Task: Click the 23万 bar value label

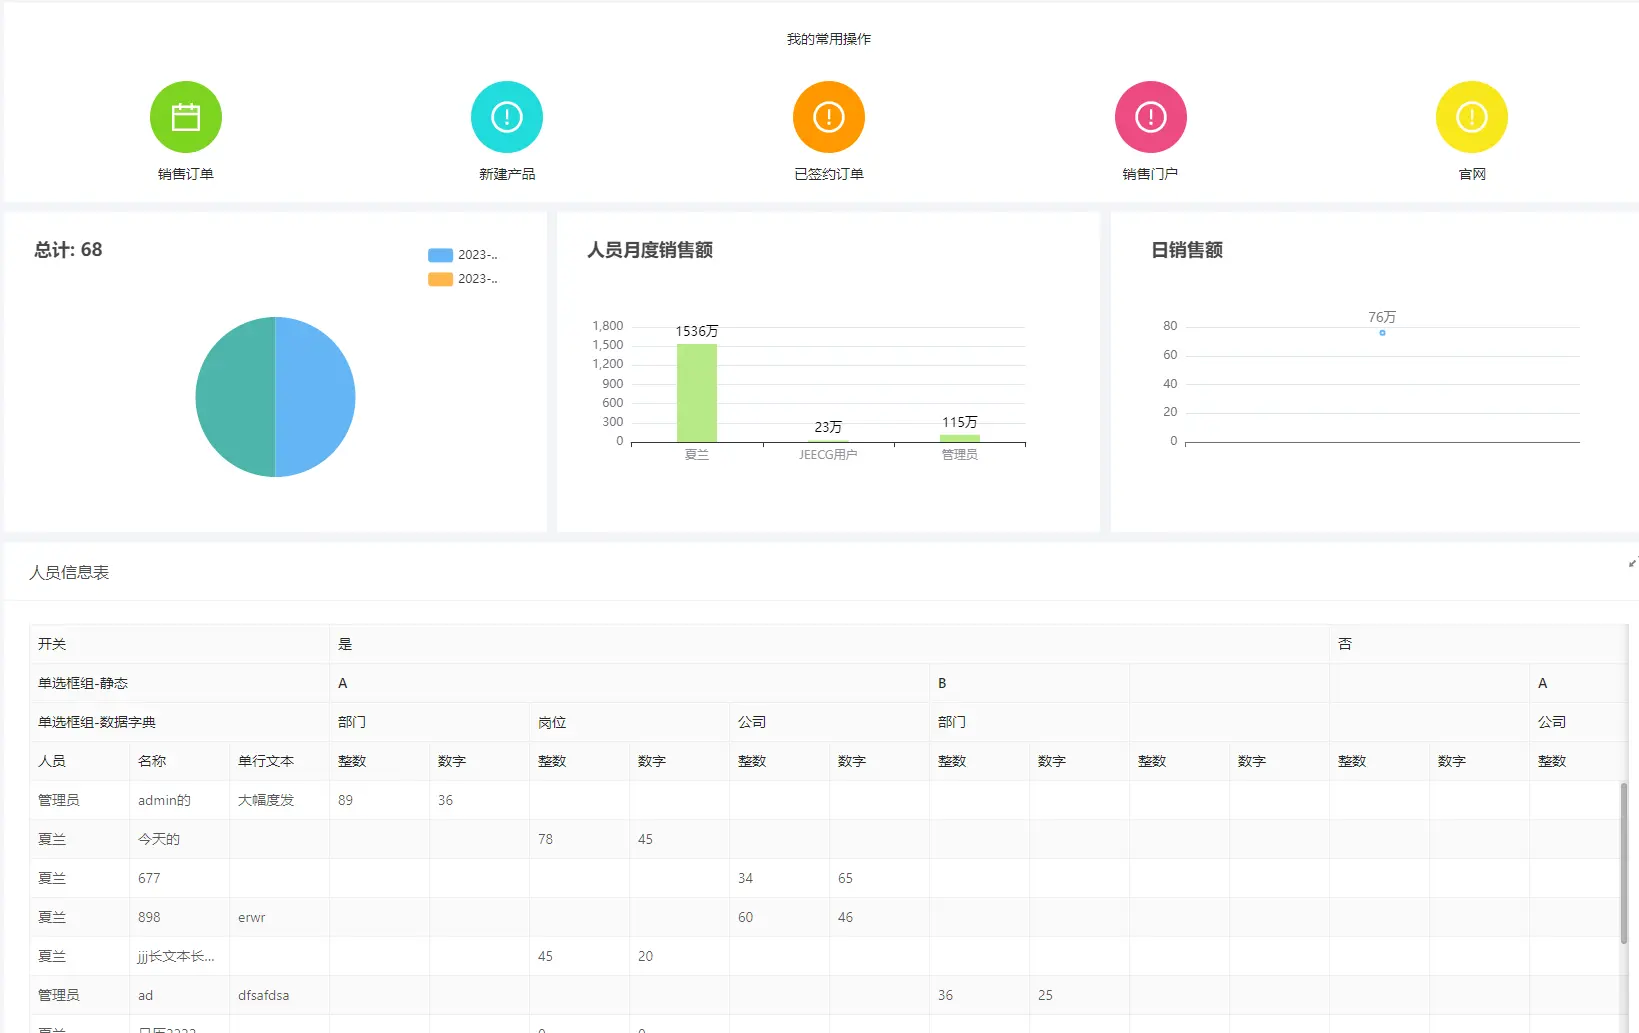Action: point(828,427)
